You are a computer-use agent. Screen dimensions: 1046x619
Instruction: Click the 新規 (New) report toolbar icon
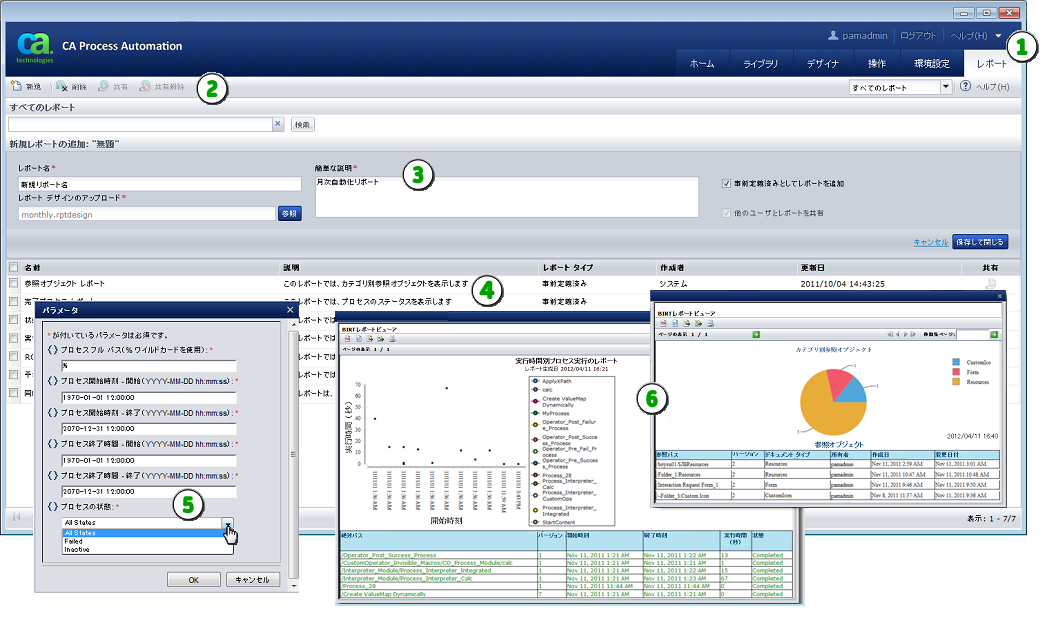coord(16,87)
